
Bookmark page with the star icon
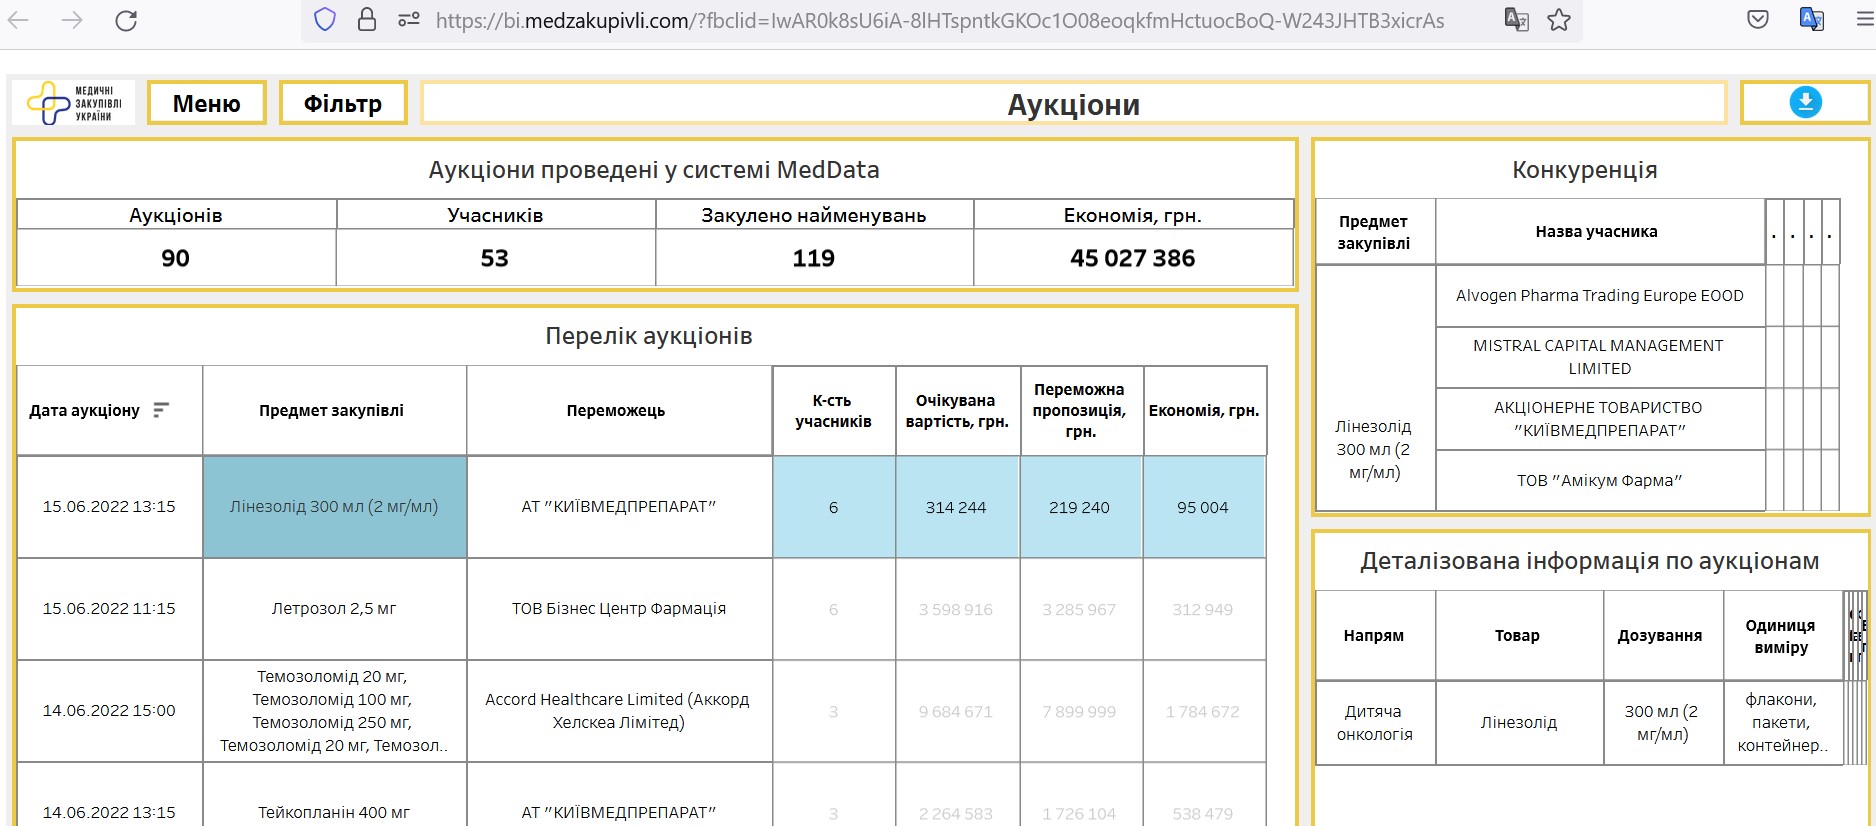pyautogui.click(x=1558, y=20)
